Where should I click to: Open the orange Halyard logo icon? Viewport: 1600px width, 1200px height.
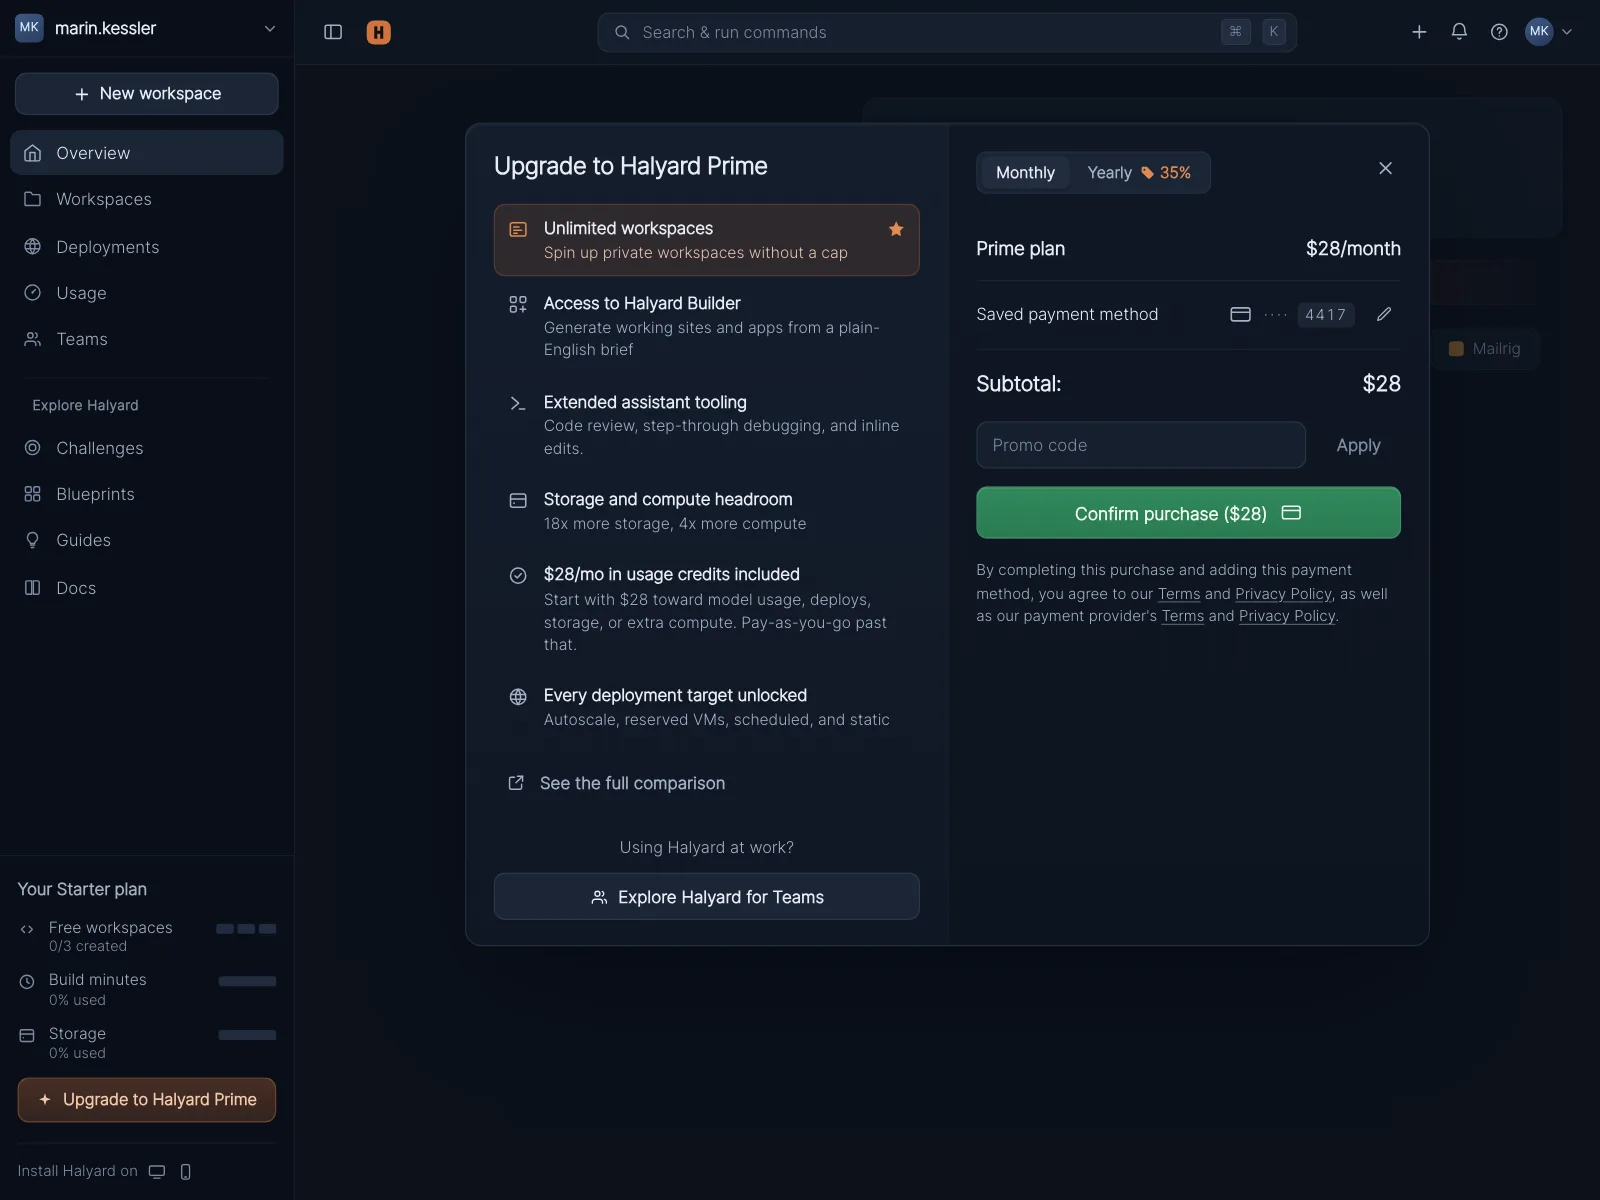click(379, 32)
